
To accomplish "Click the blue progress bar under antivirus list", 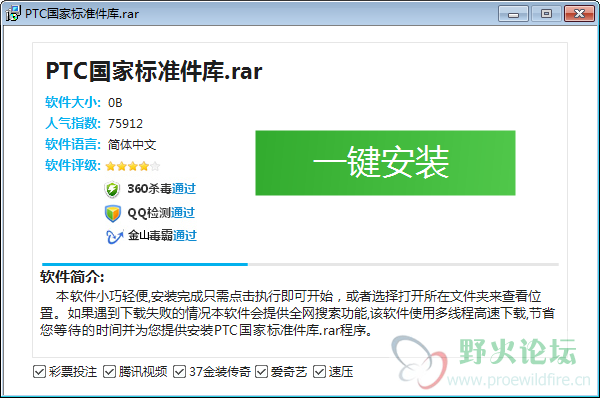I will 145,264.
